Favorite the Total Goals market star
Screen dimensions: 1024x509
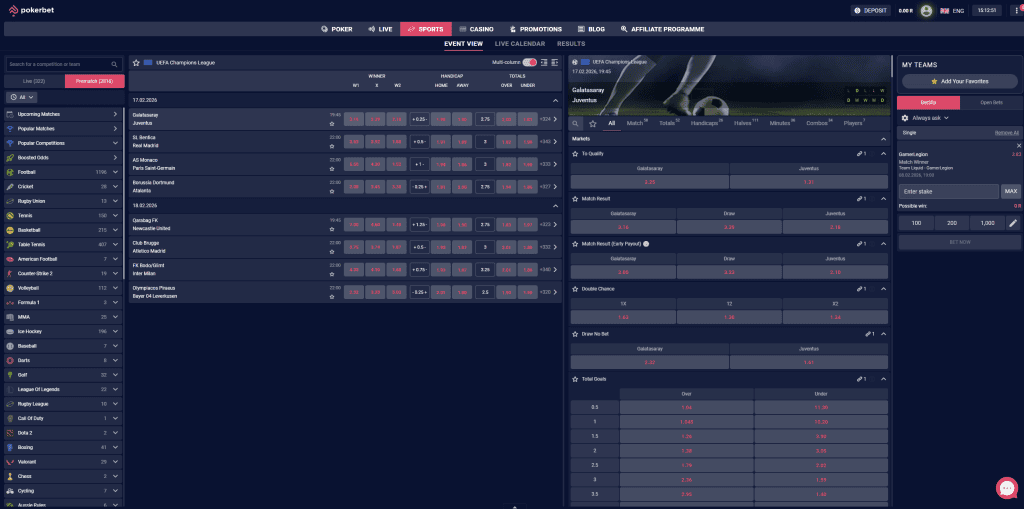(x=575, y=379)
